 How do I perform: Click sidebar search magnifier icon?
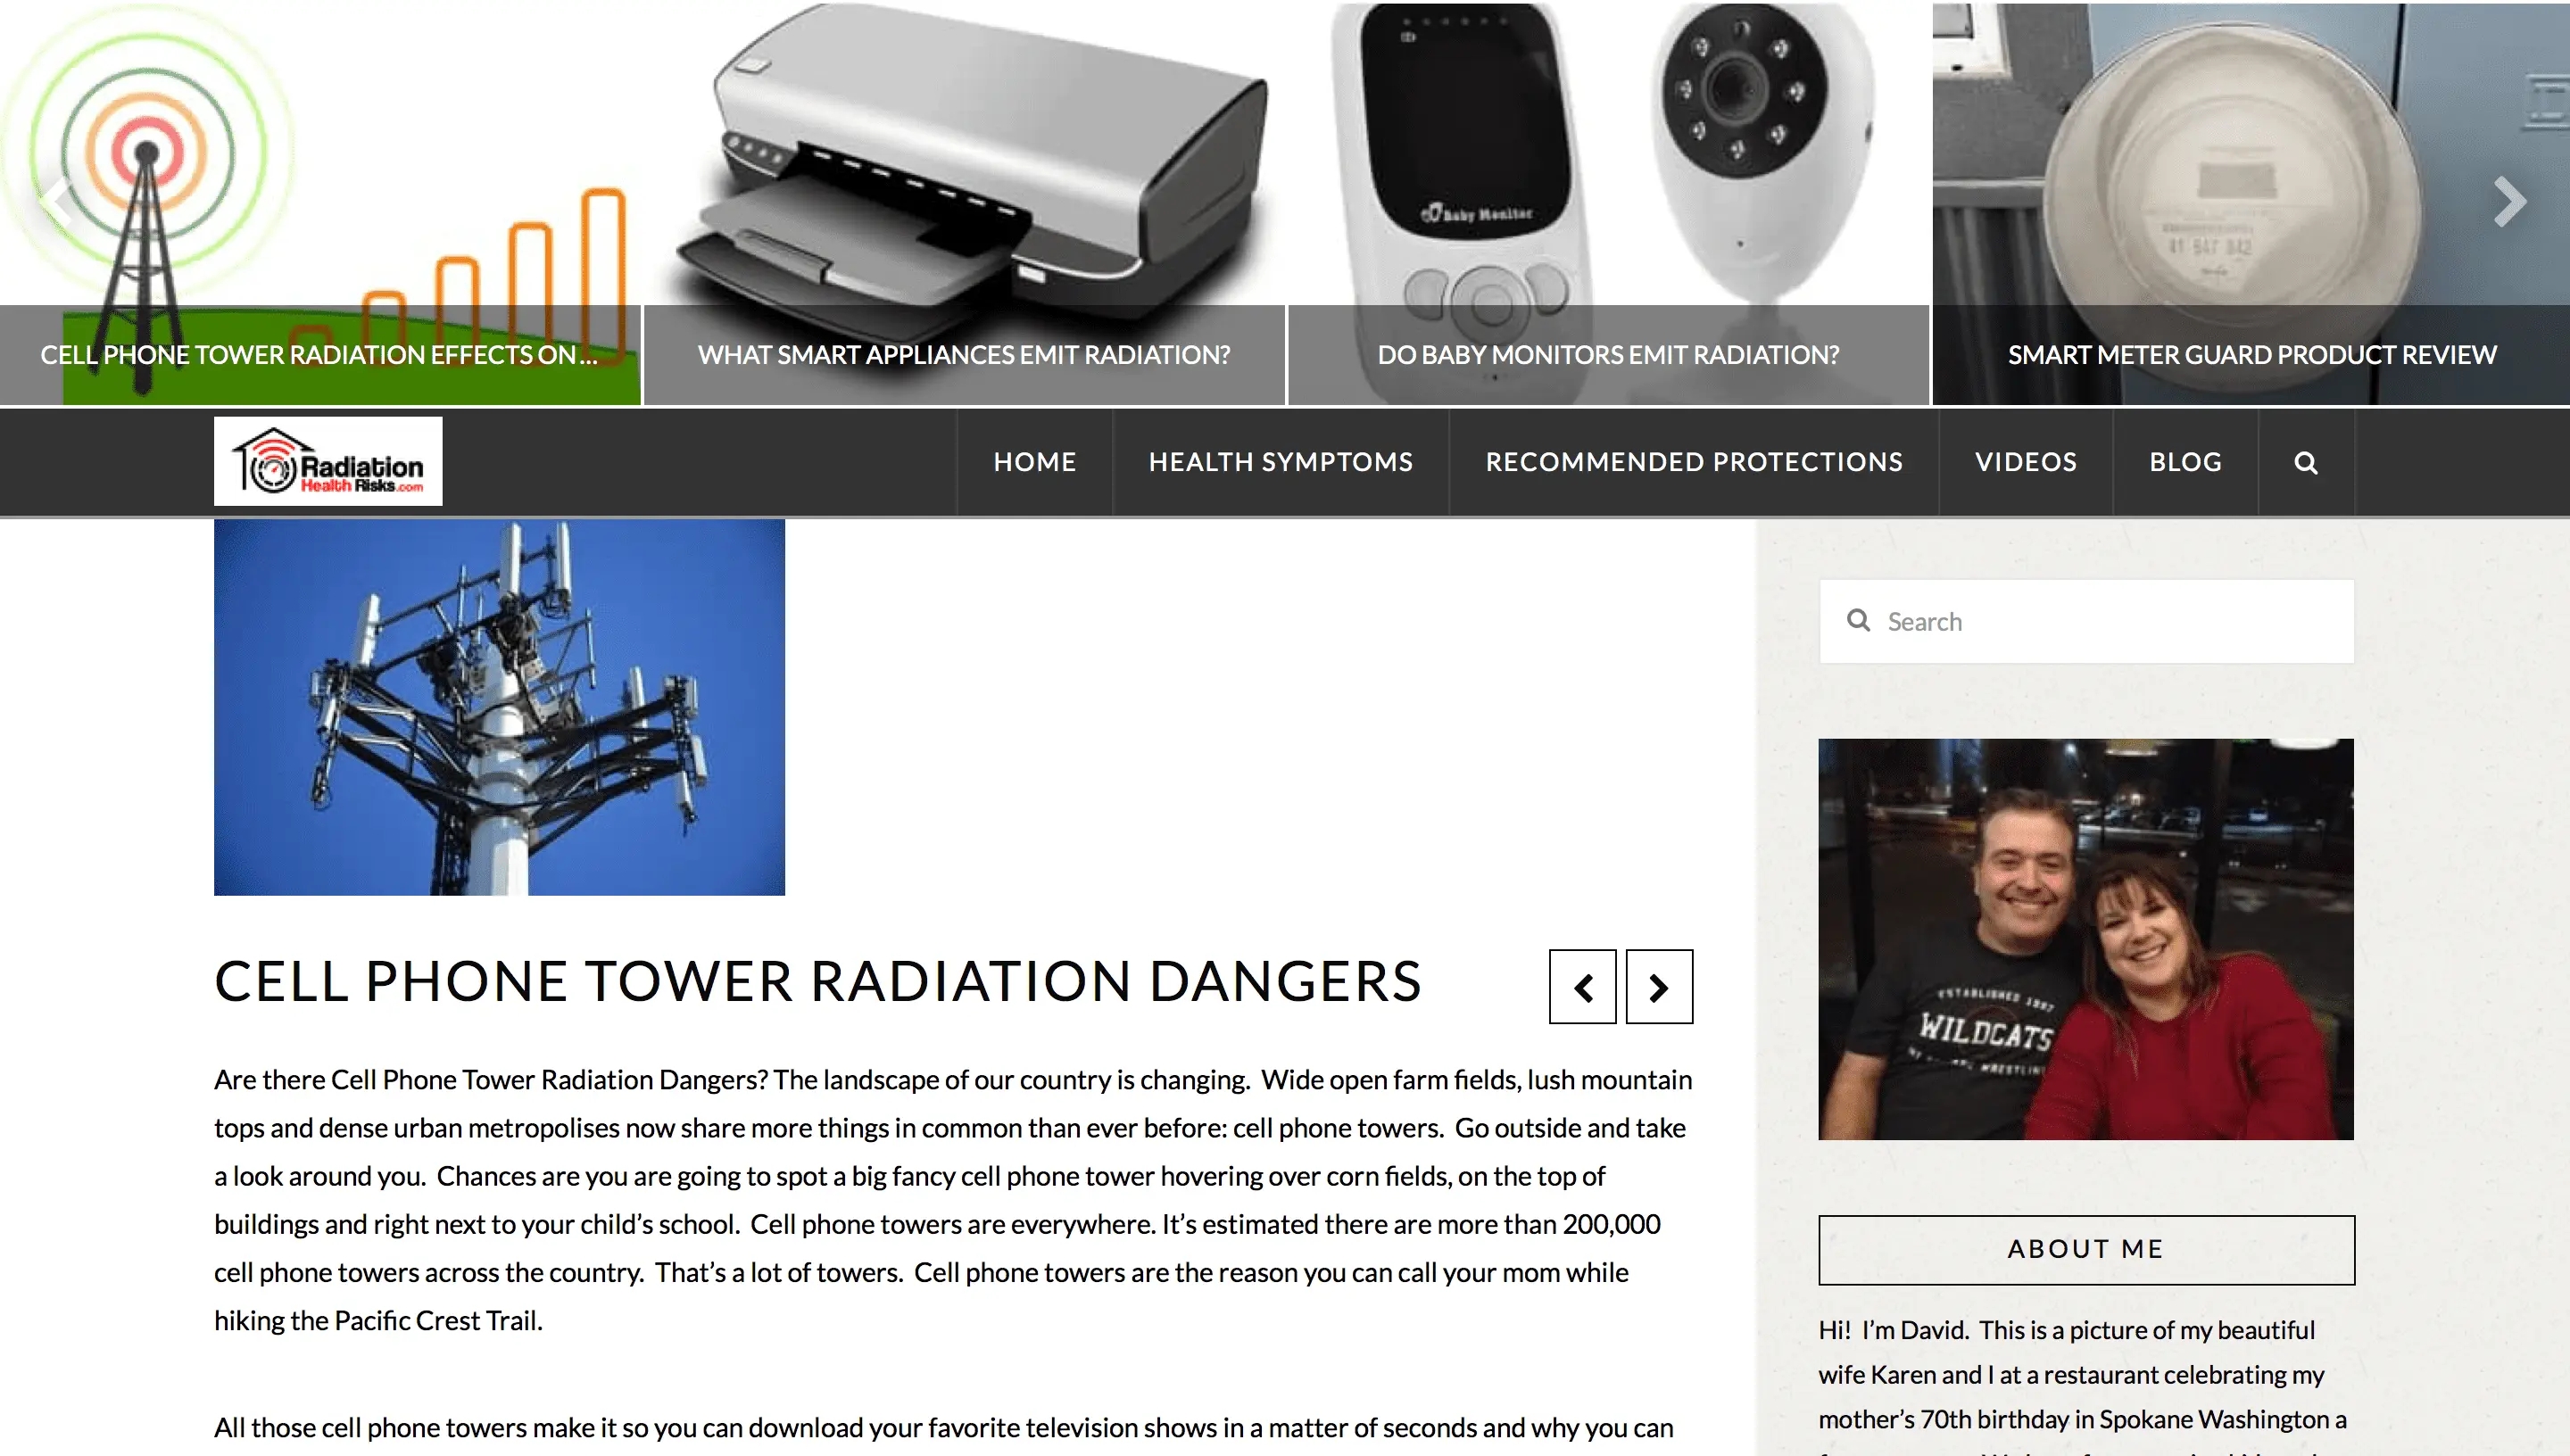coord(1858,621)
